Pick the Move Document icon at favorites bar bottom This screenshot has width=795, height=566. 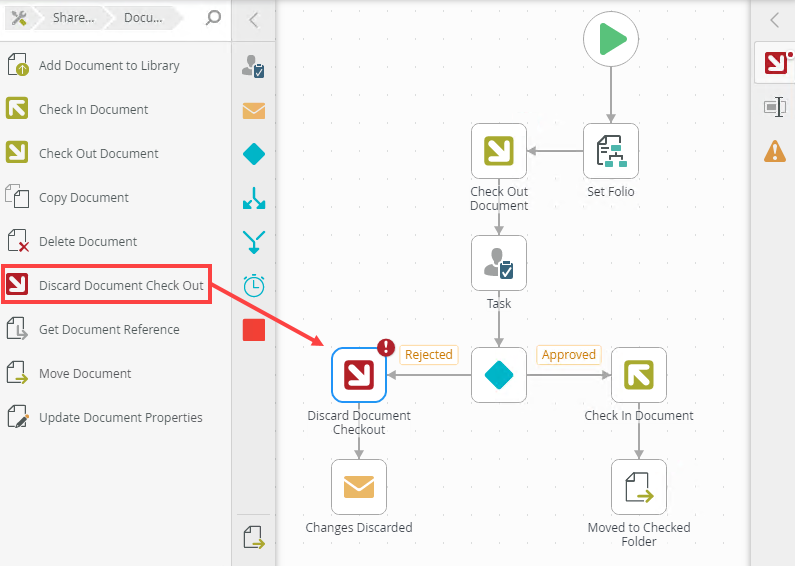coord(254,538)
